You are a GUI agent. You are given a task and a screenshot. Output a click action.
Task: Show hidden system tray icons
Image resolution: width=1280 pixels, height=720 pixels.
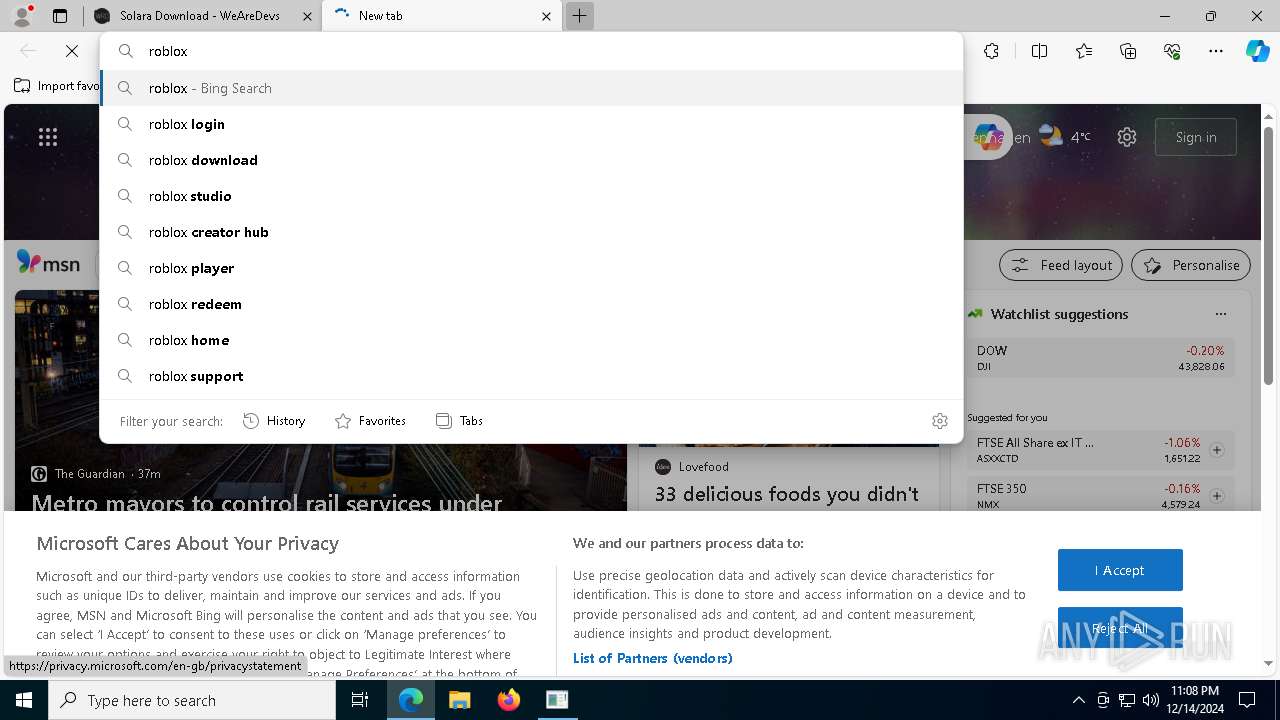(x=1078, y=700)
